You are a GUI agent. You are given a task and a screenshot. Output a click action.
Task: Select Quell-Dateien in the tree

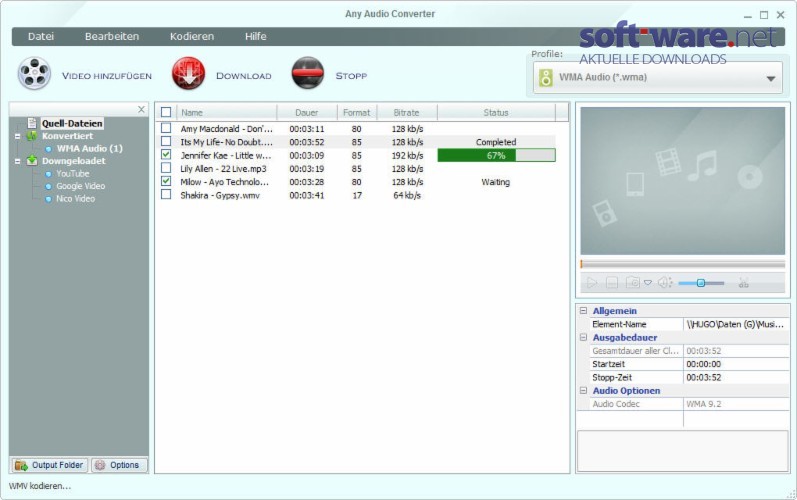pos(72,123)
